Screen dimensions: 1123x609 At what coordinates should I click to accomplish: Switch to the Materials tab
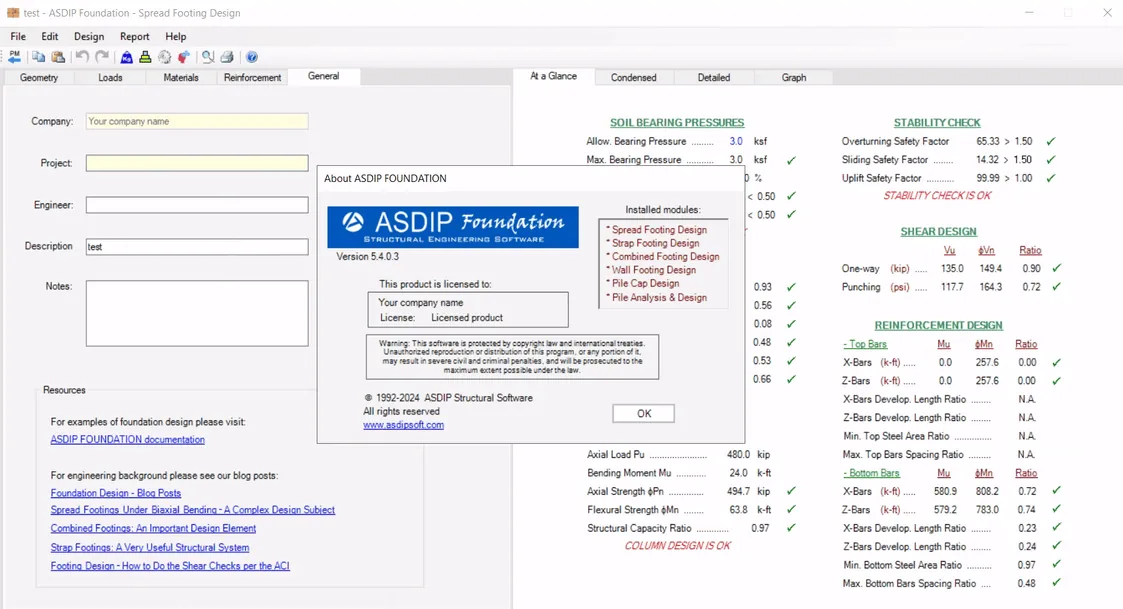[180, 77]
